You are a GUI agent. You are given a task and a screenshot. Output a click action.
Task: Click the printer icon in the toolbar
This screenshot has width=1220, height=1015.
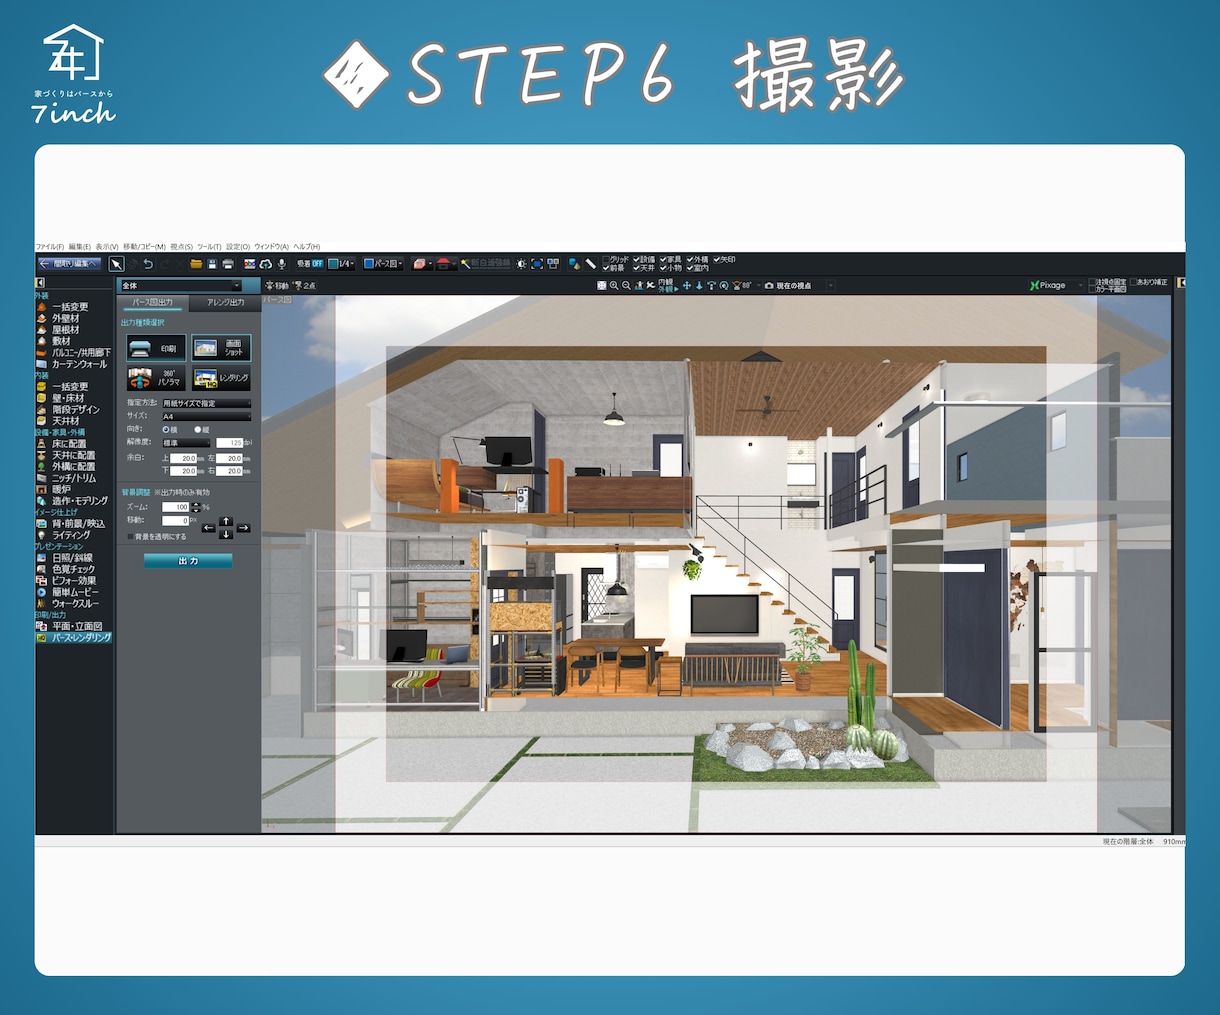228,264
